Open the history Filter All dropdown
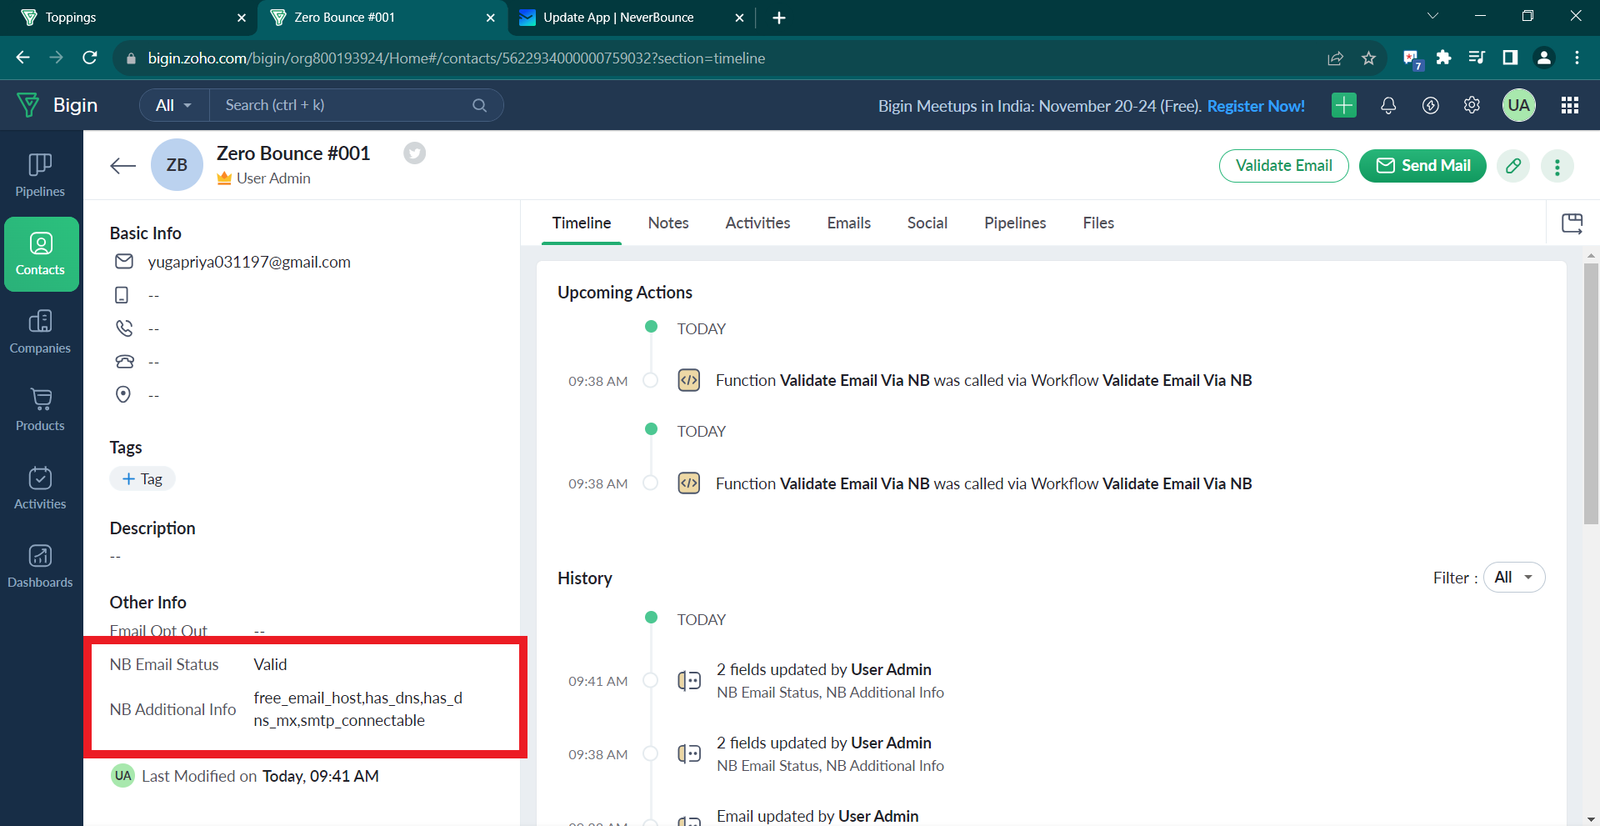This screenshot has height=826, width=1600. [1514, 577]
